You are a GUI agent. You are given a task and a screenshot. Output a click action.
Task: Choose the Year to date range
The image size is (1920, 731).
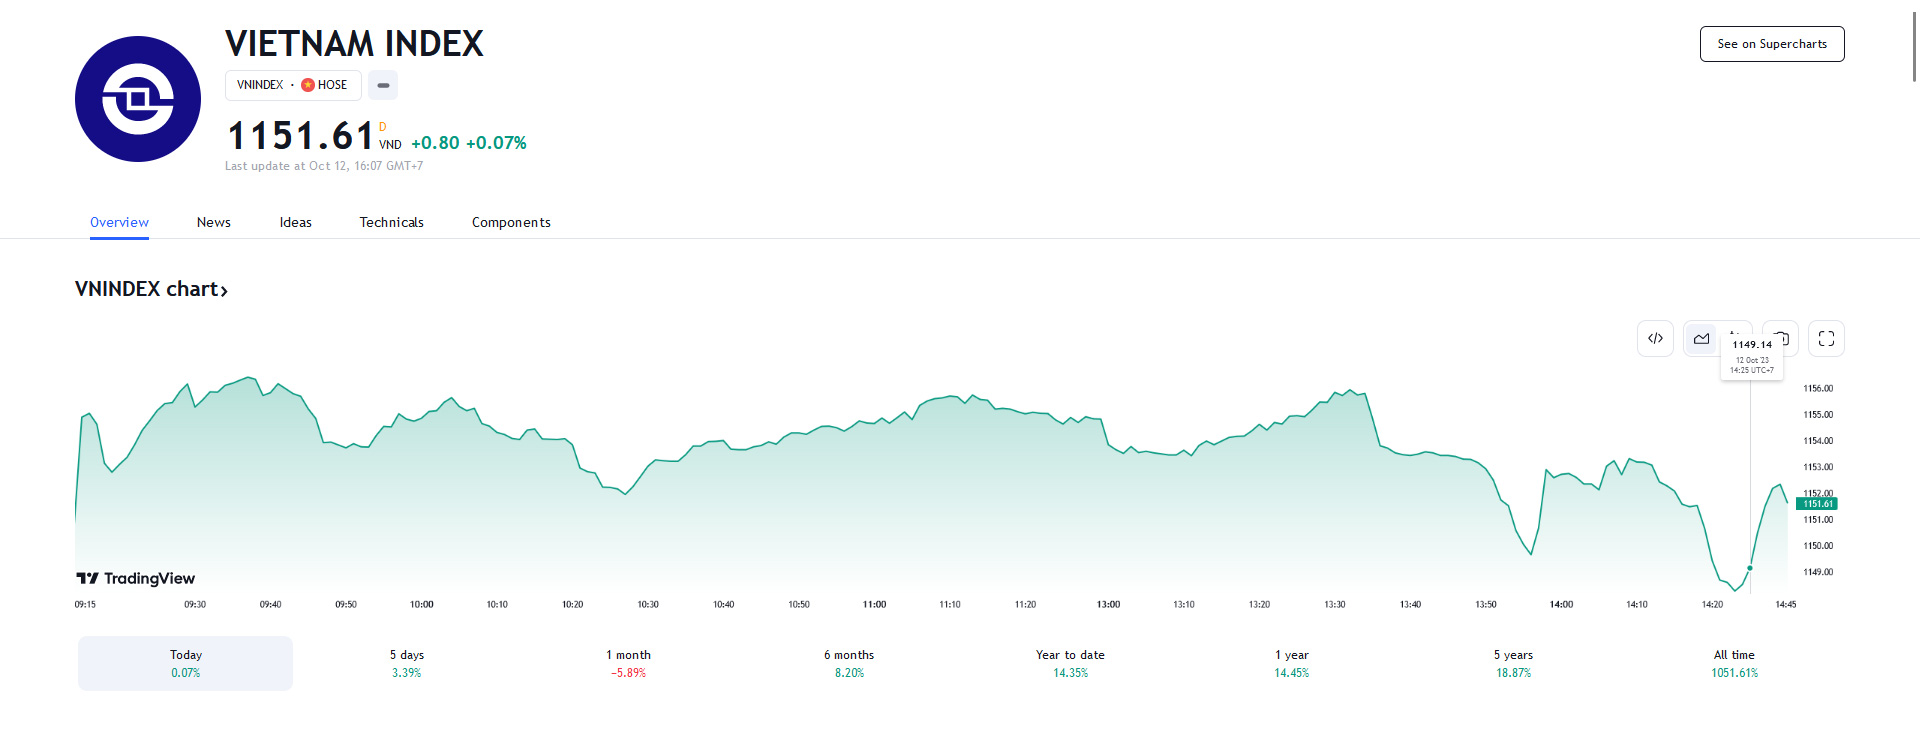pos(1070,663)
